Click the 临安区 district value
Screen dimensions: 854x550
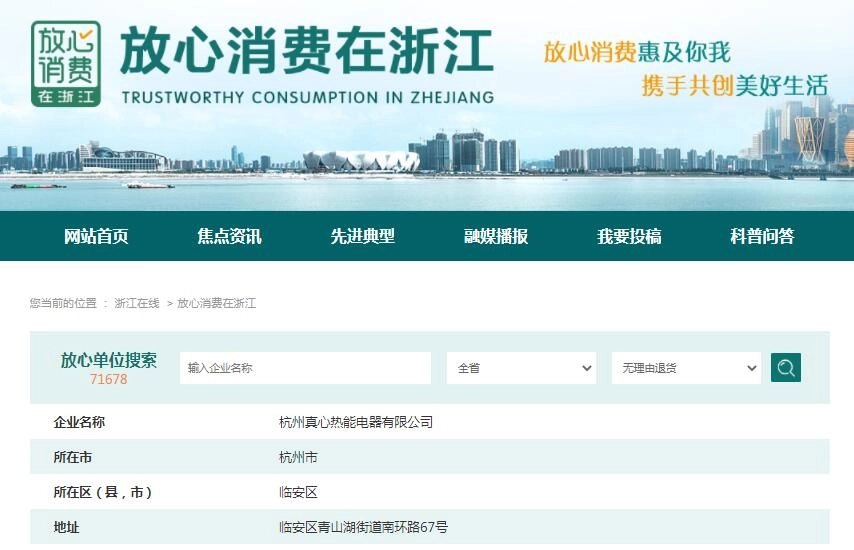[x=298, y=492]
